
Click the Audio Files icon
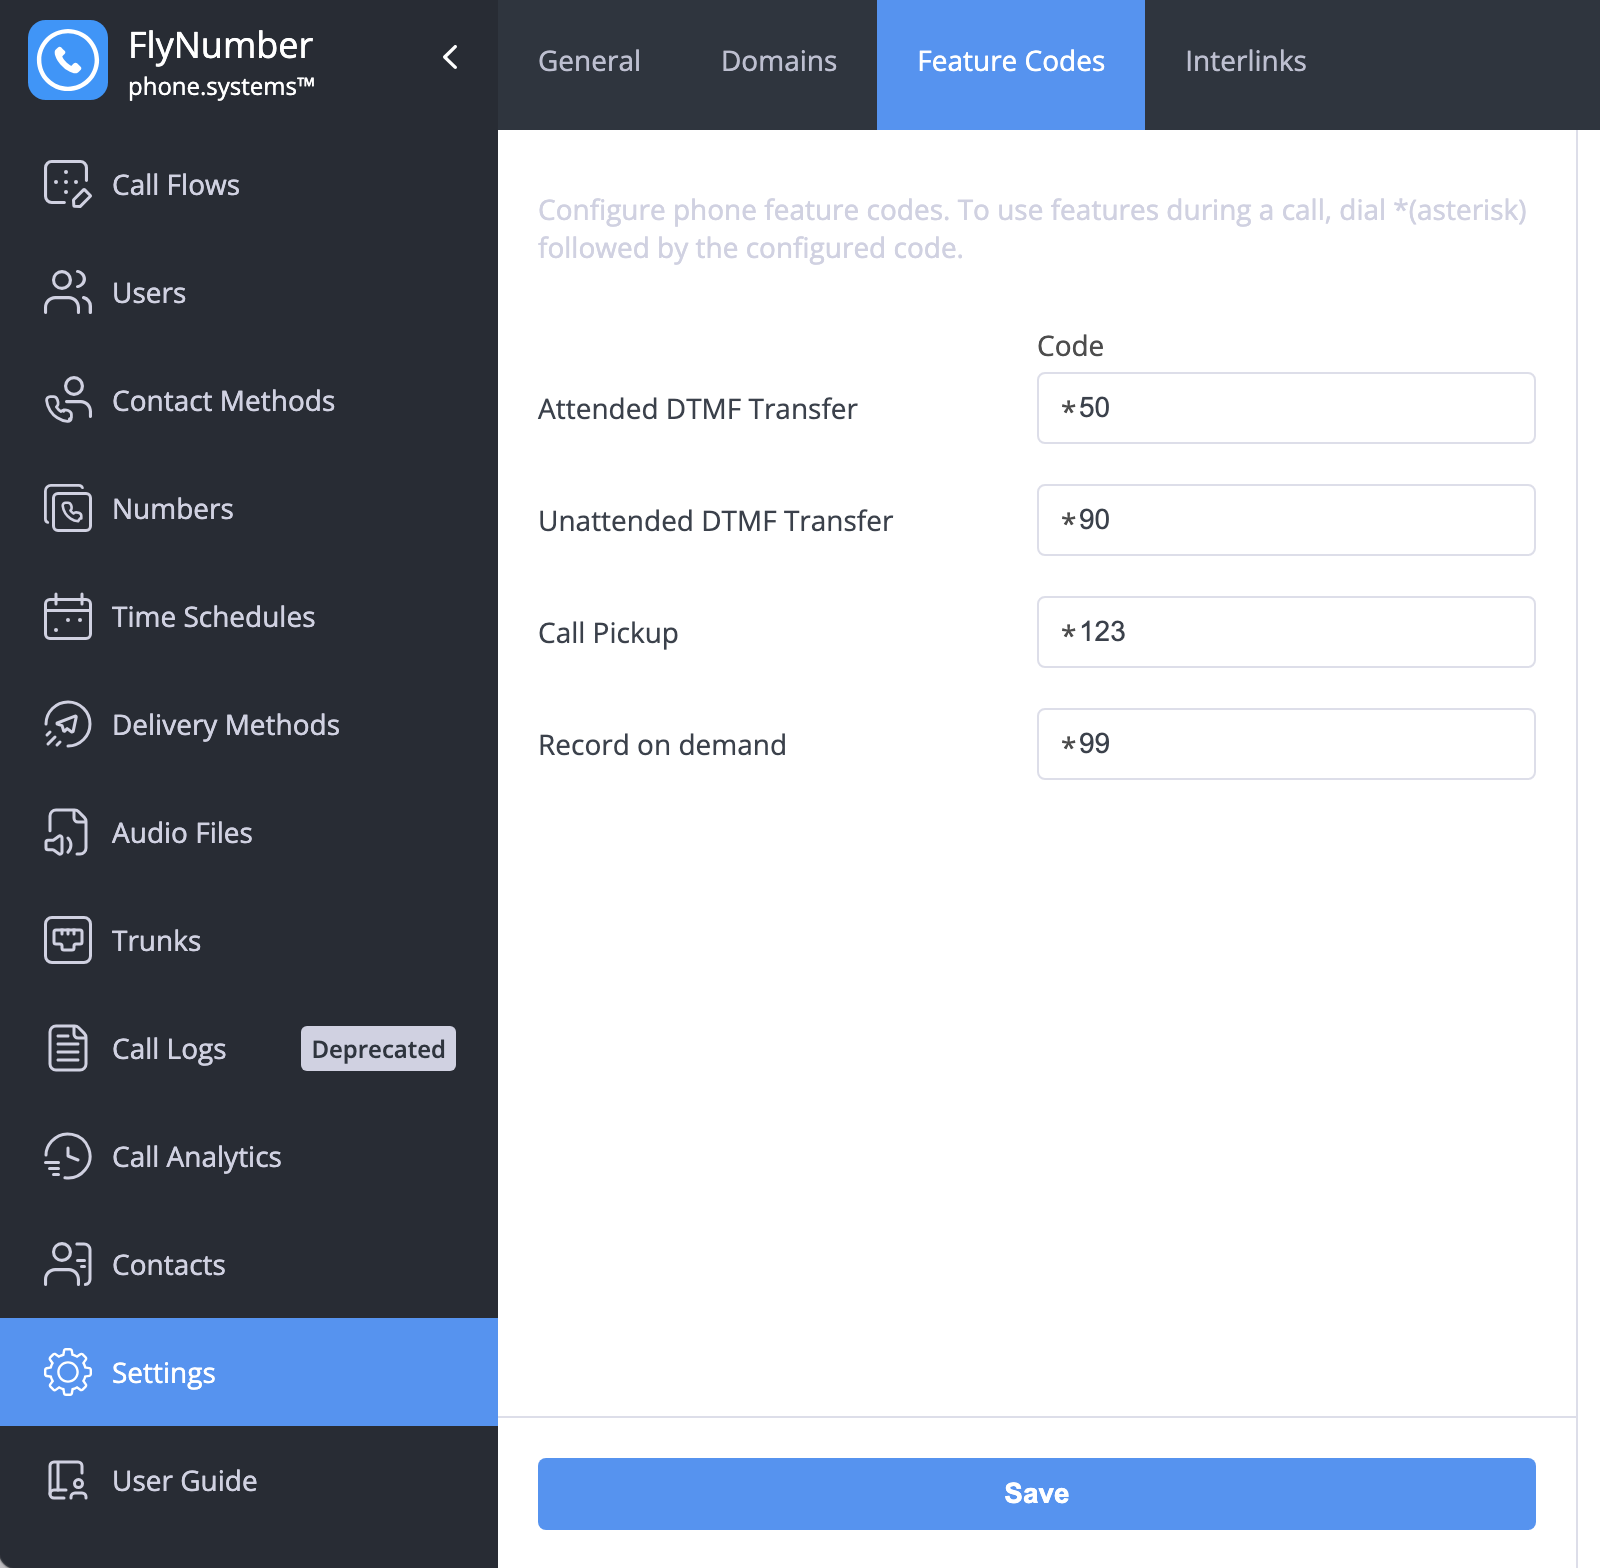click(x=68, y=832)
